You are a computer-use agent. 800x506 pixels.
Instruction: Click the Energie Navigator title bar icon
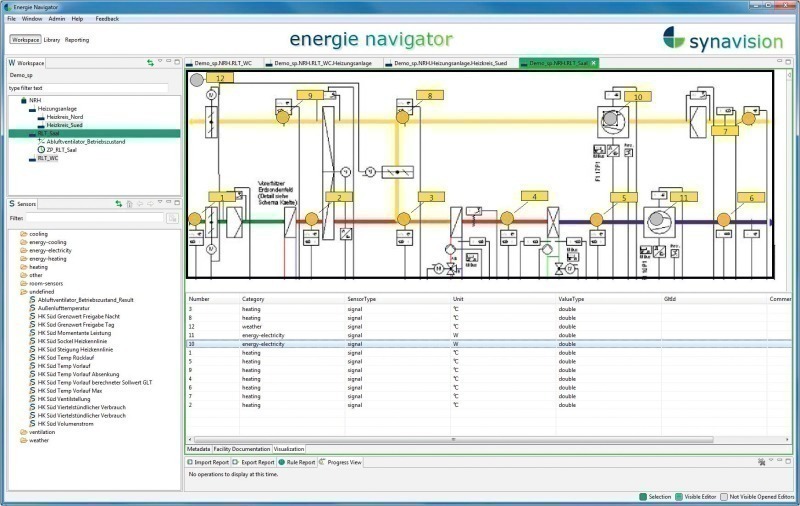pos(7,7)
